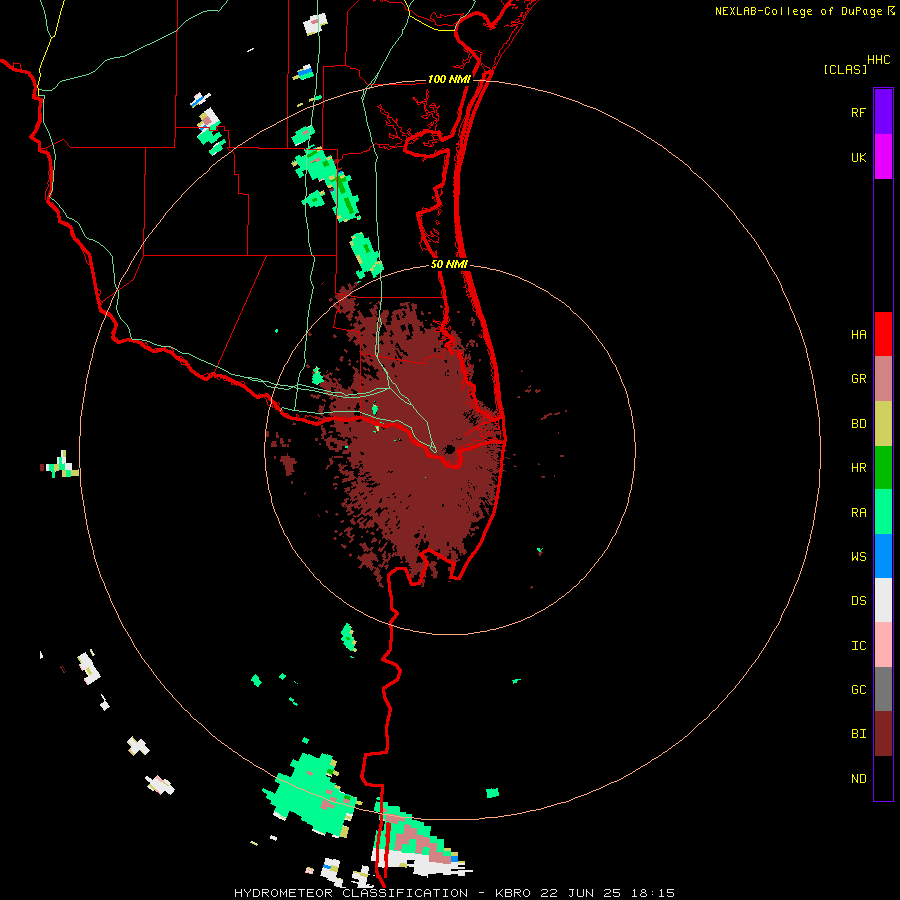
Task: Click the HR legend label
Action: [858, 468]
